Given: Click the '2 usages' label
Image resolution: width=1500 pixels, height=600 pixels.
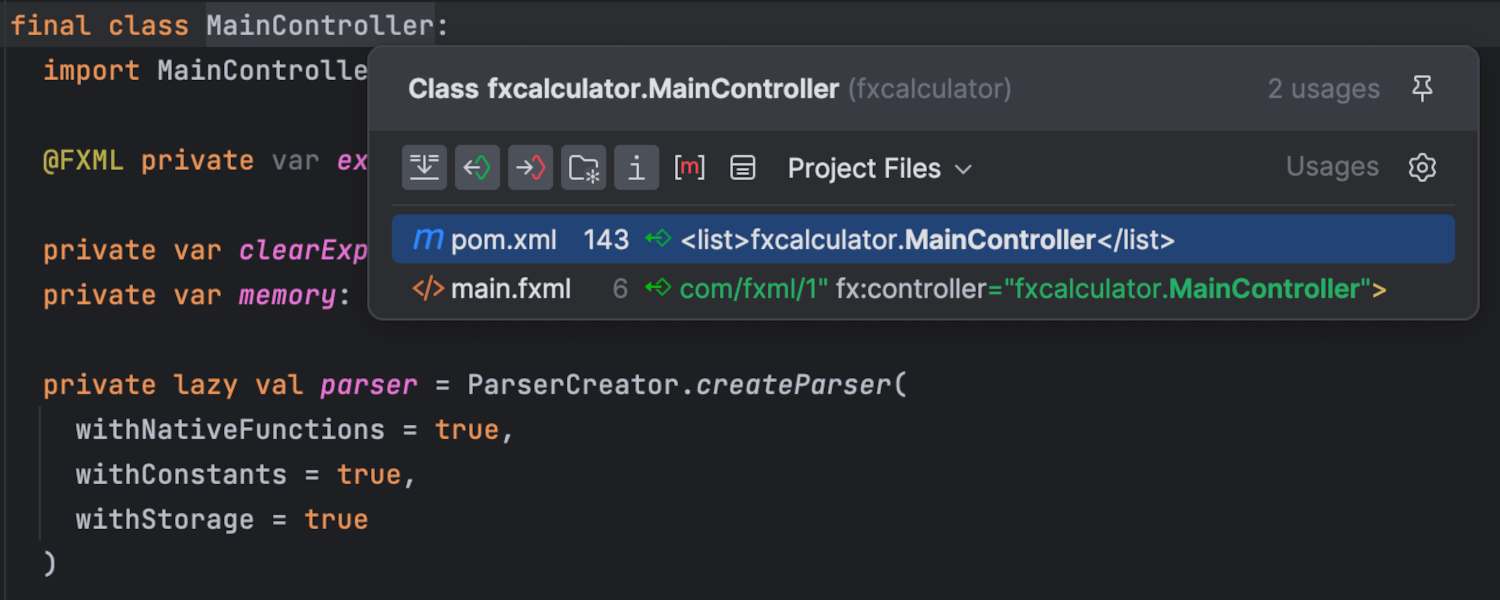Looking at the screenshot, I should point(1323,89).
